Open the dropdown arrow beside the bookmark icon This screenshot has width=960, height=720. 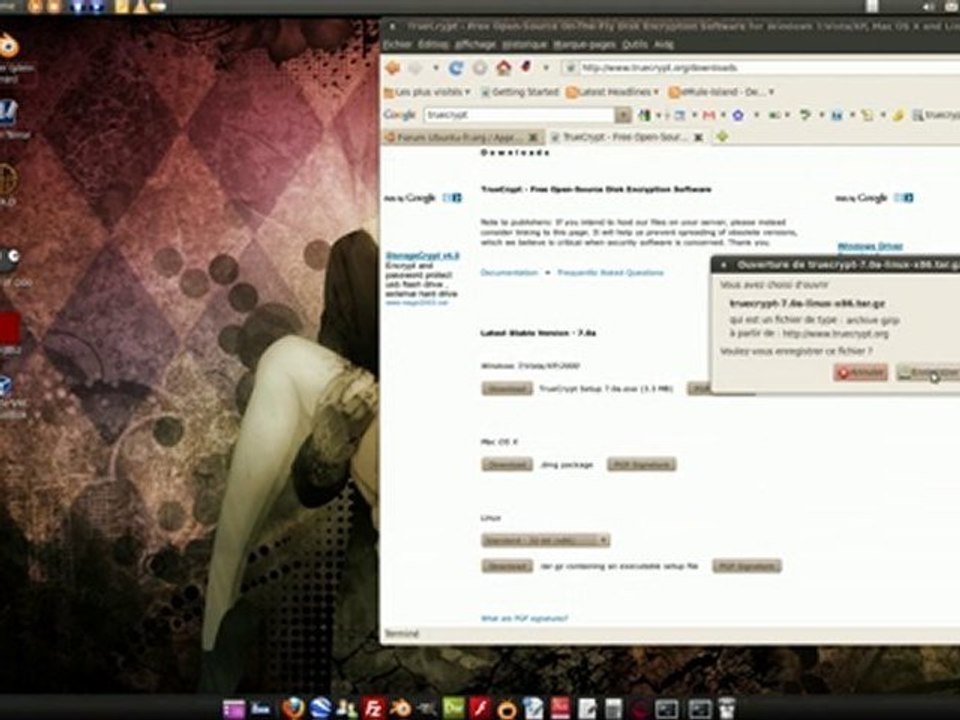[x=546, y=67]
